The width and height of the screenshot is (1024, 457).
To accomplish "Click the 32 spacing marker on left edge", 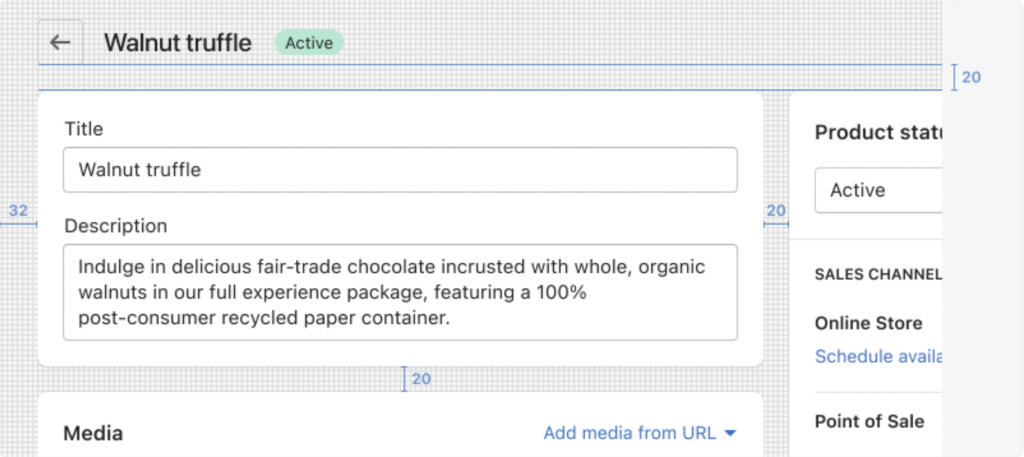I will (x=18, y=211).
